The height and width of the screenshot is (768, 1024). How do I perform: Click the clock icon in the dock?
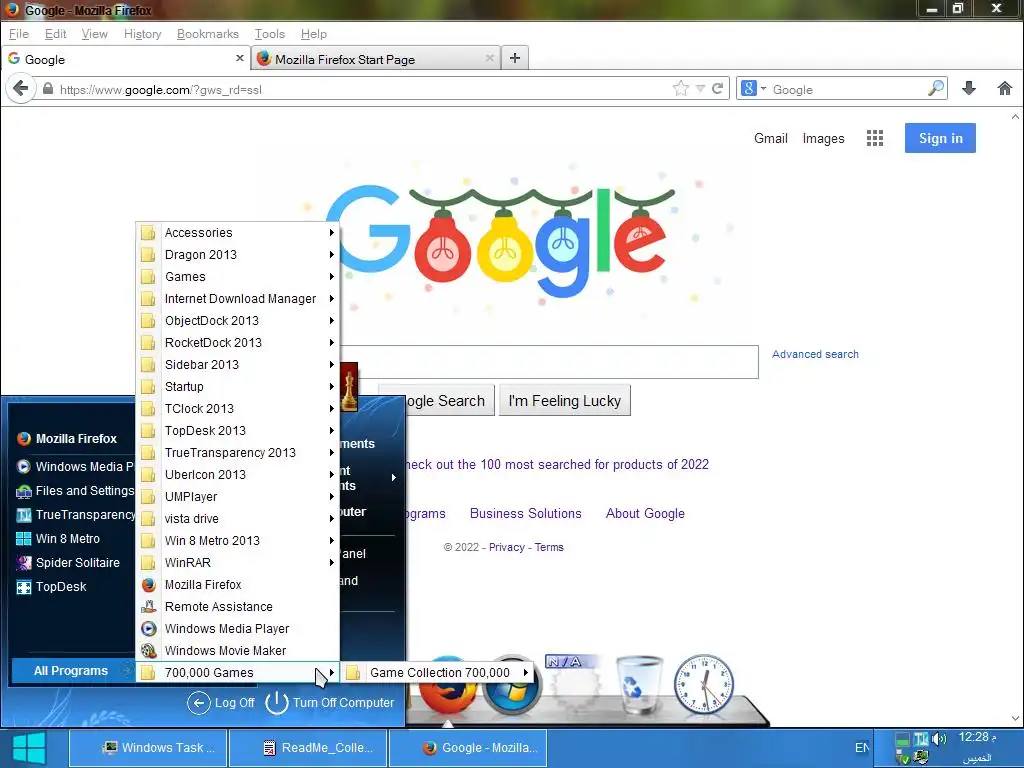(x=703, y=684)
